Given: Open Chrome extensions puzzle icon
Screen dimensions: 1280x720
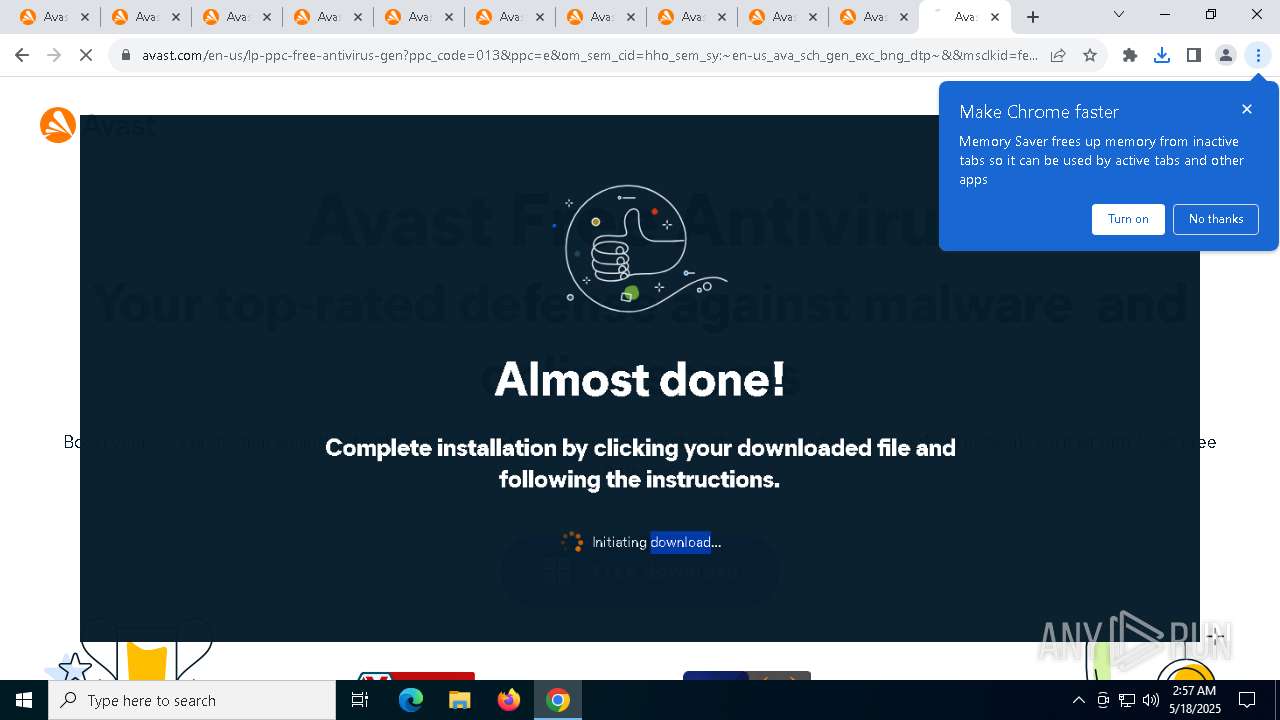Looking at the screenshot, I should [1130, 56].
